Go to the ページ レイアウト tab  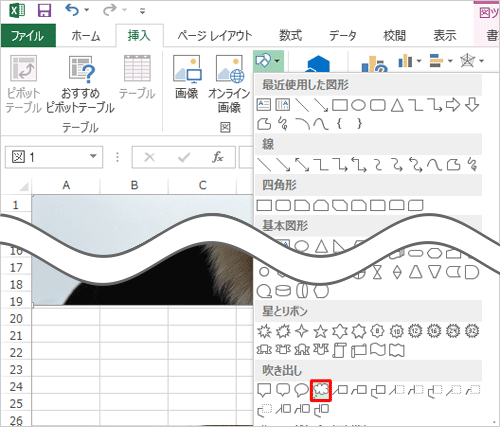(x=215, y=35)
